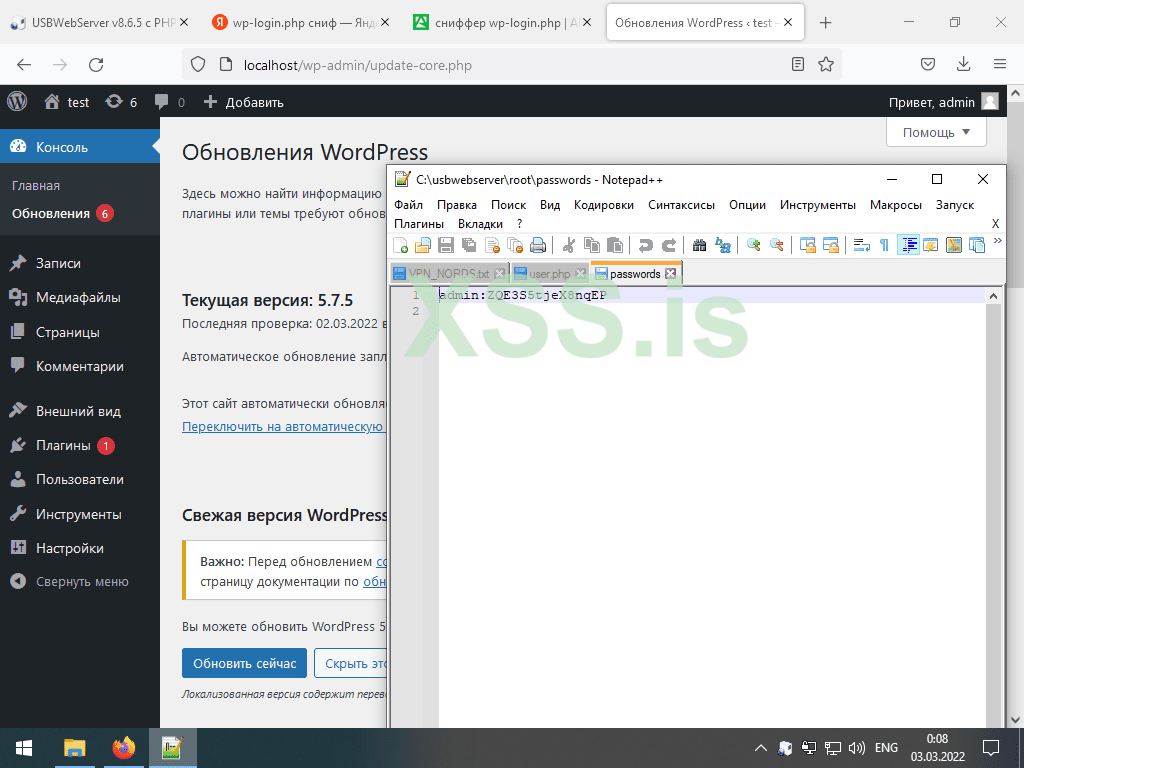This screenshot has width=1152, height=768.
Task: Open Кодировки menu in Notepad++
Action: [x=604, y=205]
